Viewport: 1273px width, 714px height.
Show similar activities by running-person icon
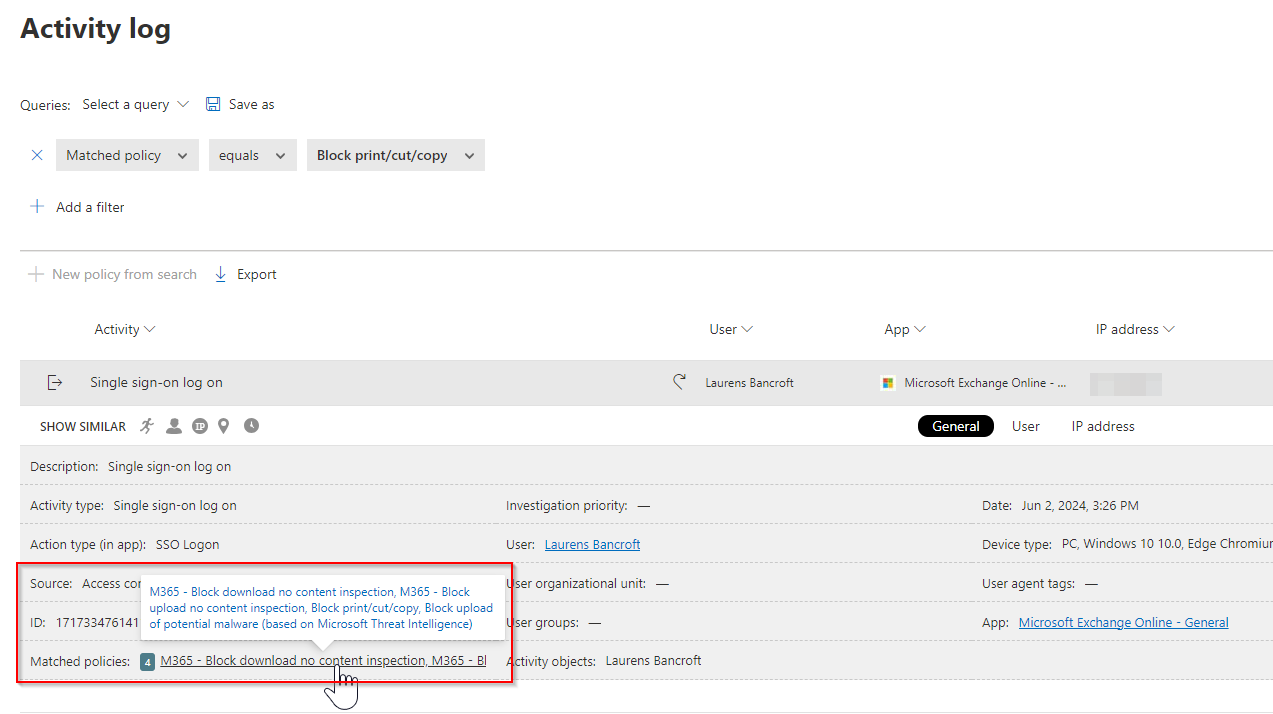pyautogui.click(x=147, y=426)
